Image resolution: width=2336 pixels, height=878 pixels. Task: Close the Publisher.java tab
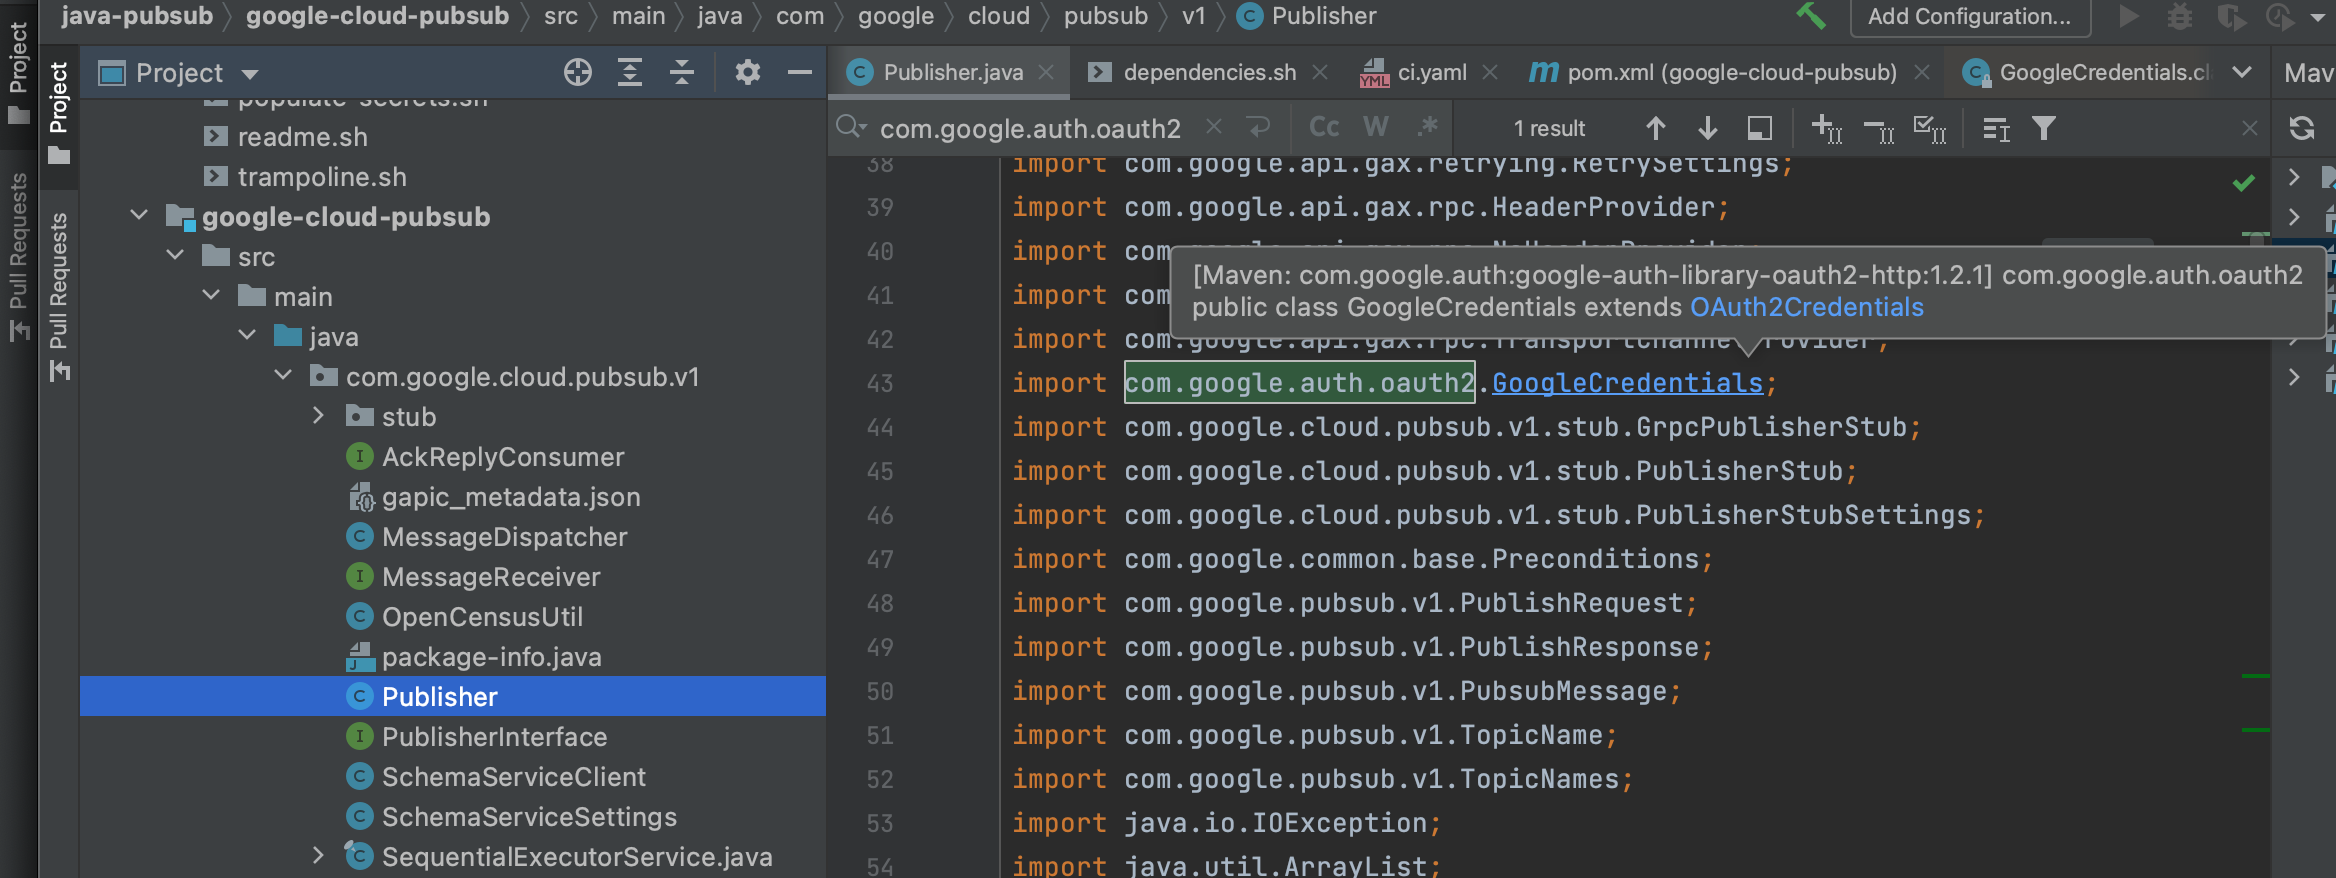1046,72
